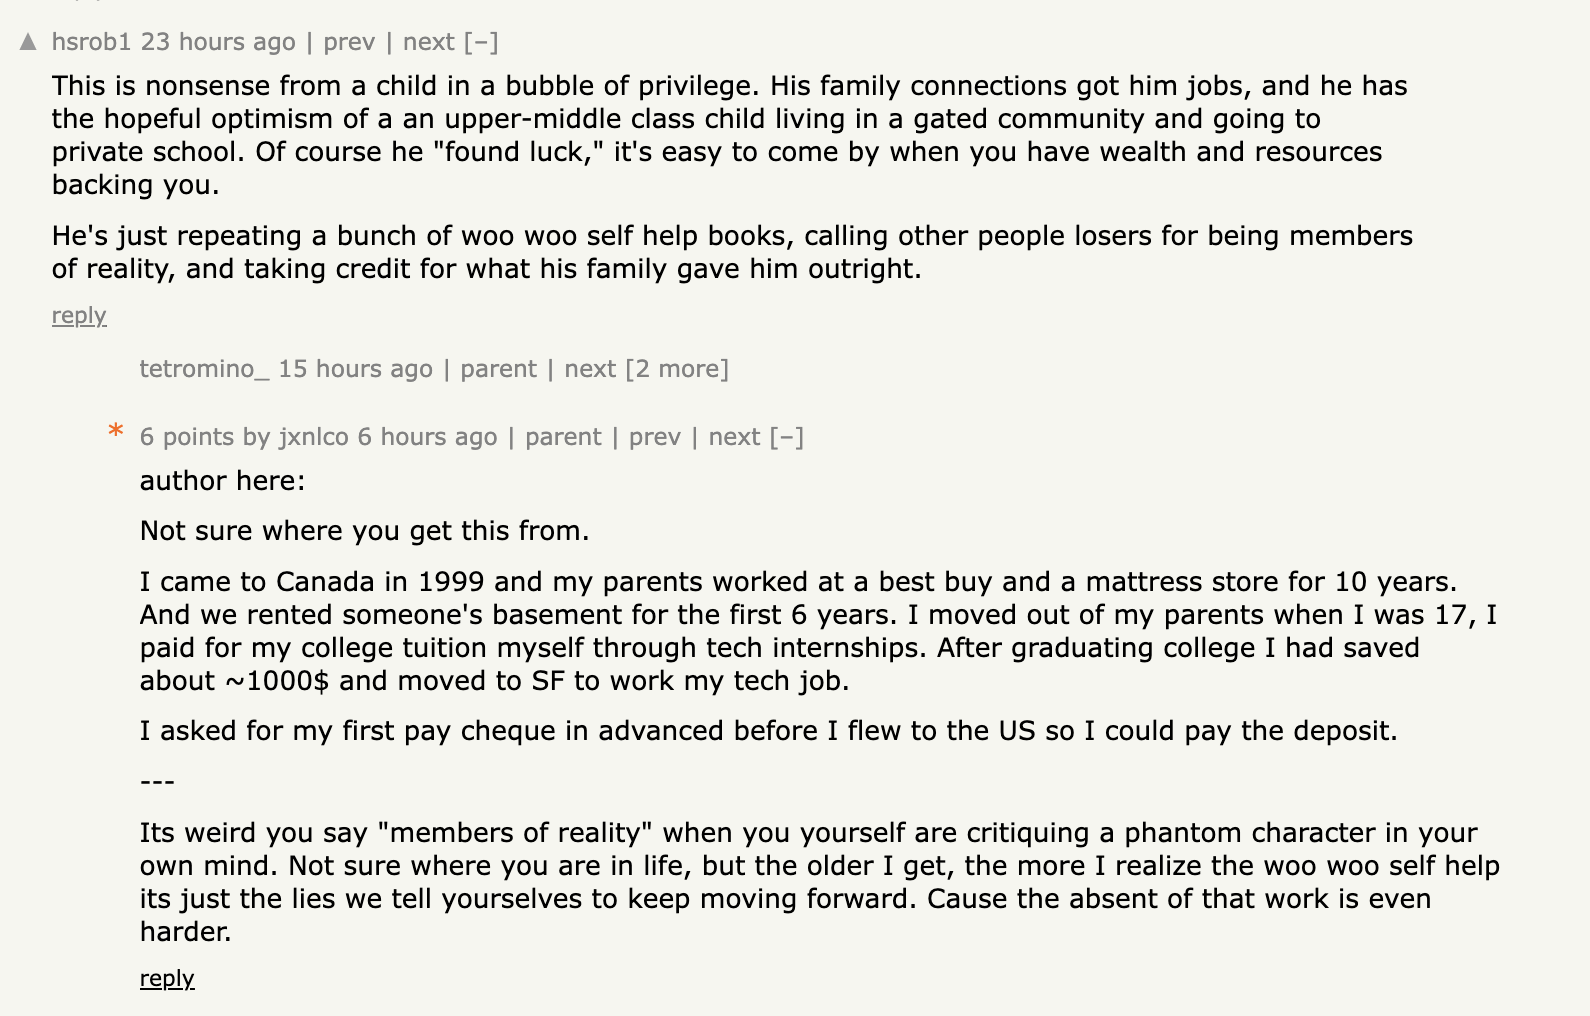Reply to hsrob1's comment
The image size is (1590, 1016).
point(79,316)
